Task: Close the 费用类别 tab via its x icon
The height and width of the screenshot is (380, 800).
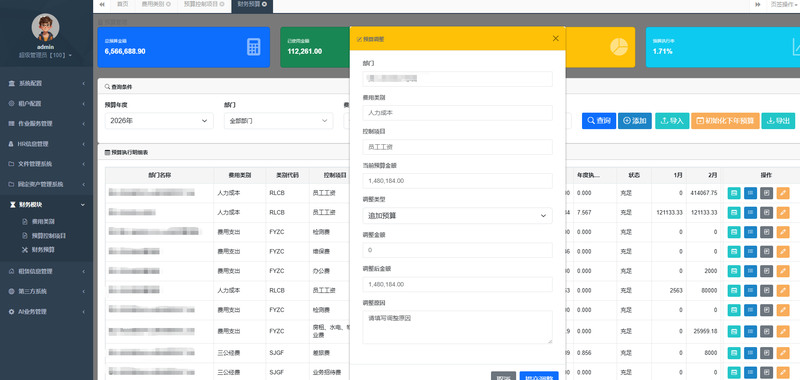Action: pos(168,4)
